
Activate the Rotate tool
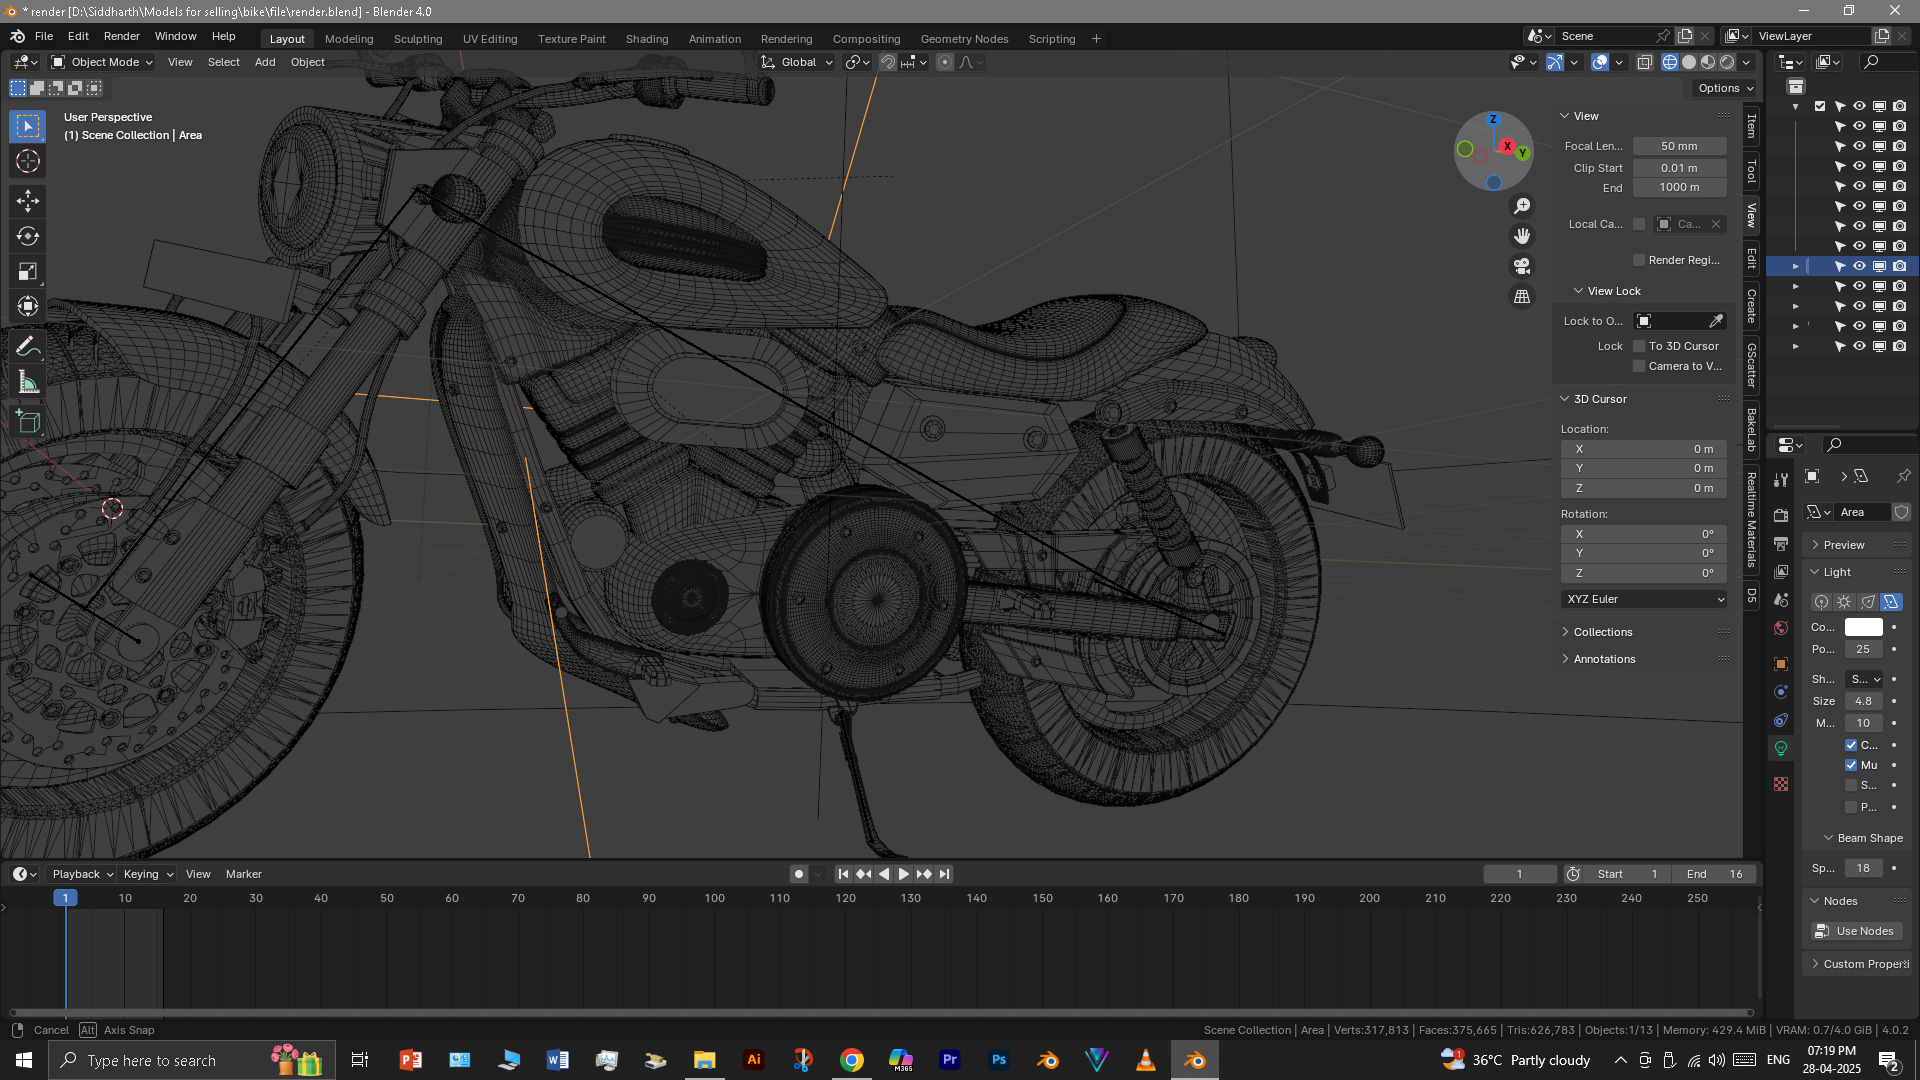[x=28, y=237]
